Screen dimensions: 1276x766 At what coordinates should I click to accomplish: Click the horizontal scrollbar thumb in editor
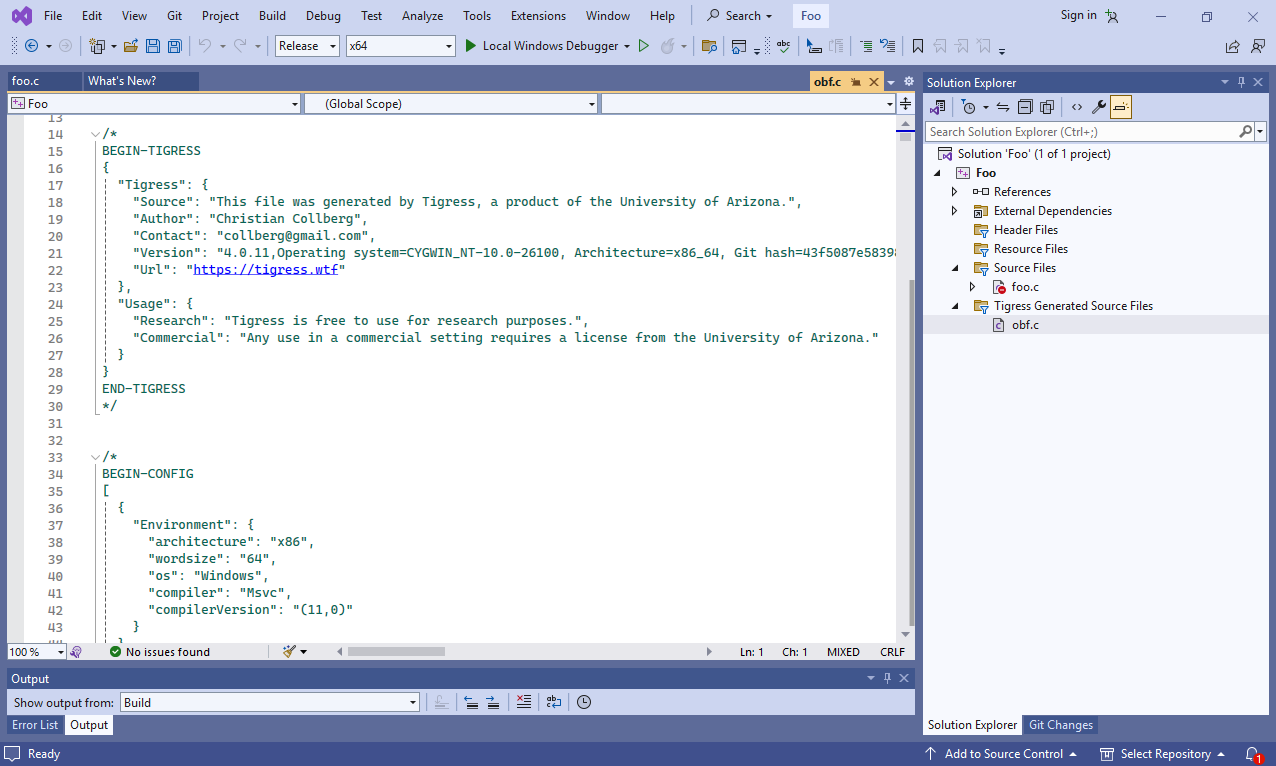tap(396, 652)
